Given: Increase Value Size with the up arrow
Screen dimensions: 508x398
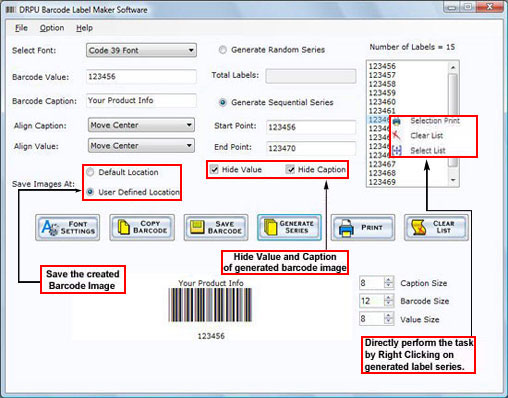Looking at the screenshot, I should [x=388, y=316].
